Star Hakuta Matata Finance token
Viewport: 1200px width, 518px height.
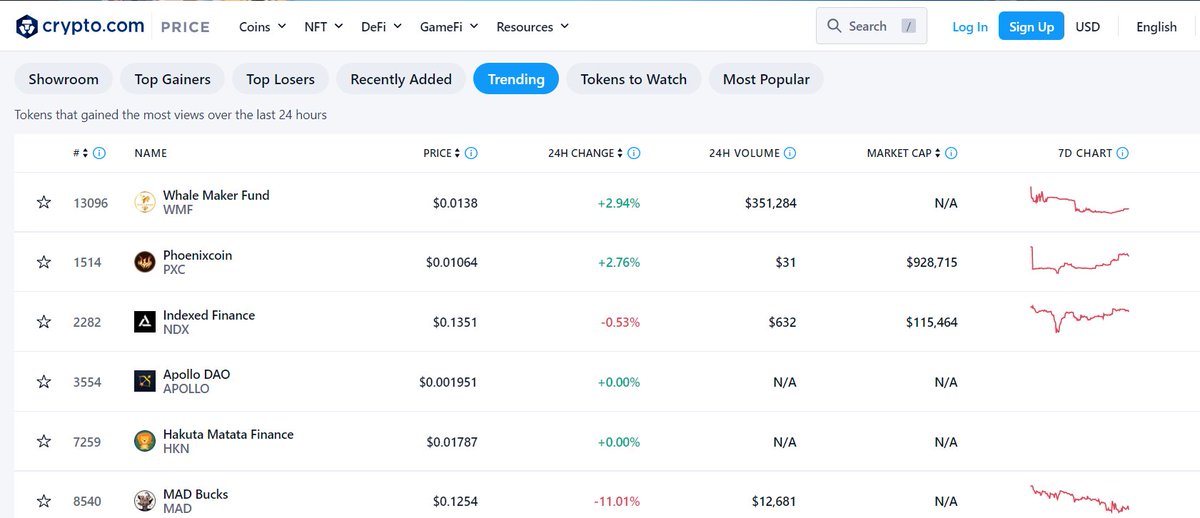coord(44,442)
